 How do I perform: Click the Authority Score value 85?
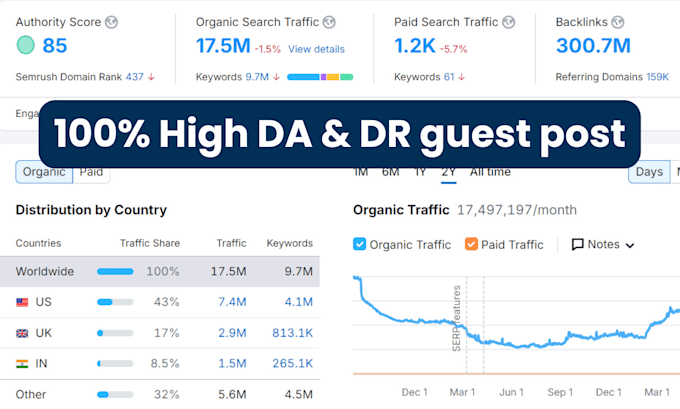(55, 46)
